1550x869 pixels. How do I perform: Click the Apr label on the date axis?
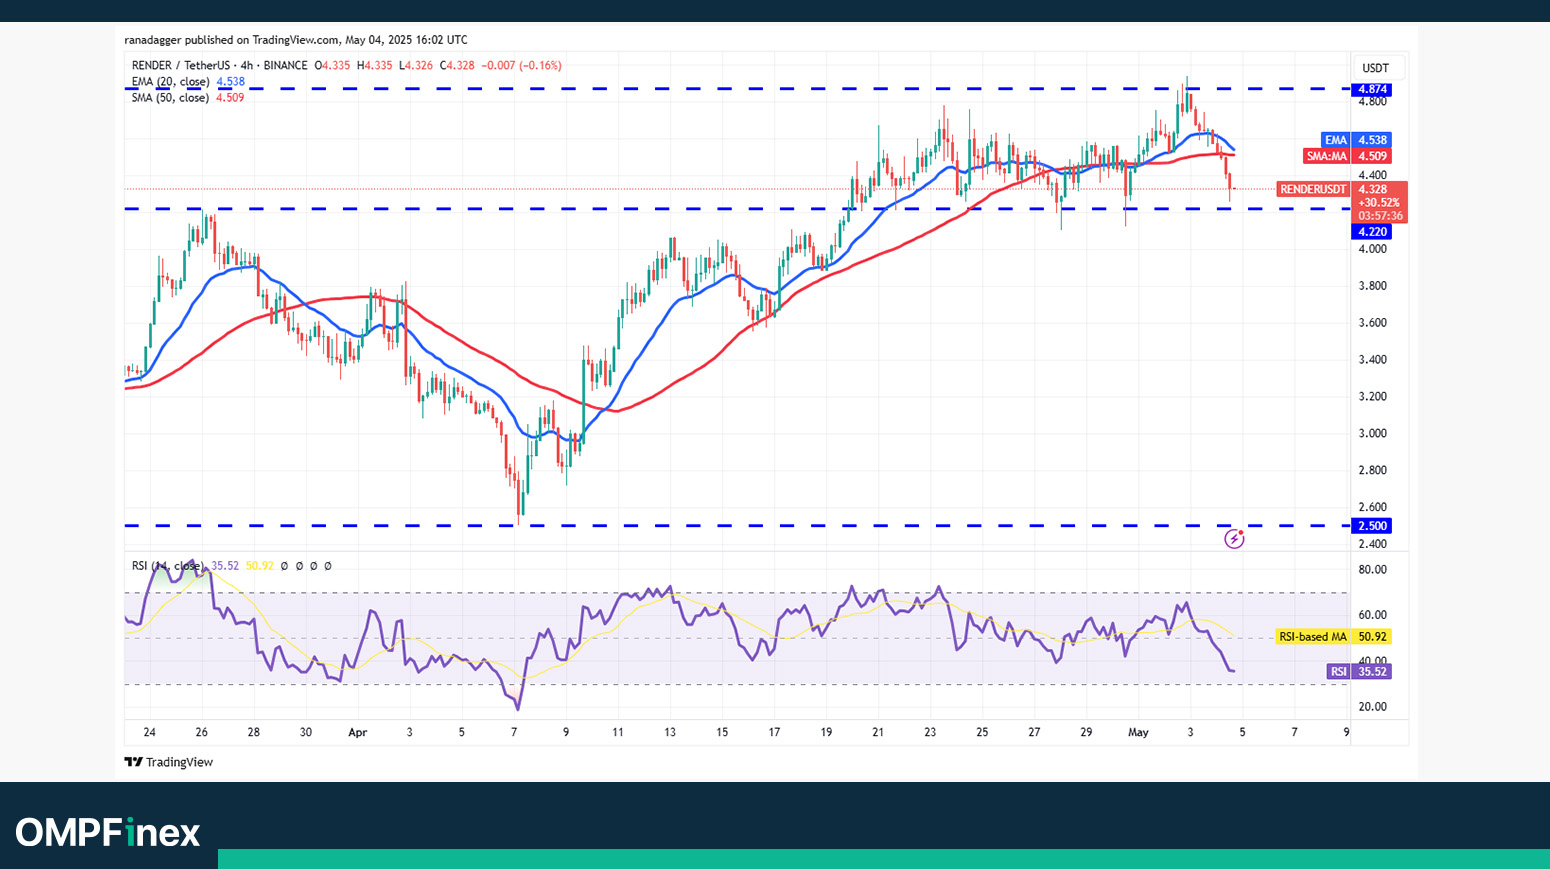click(x=357, y=732)
